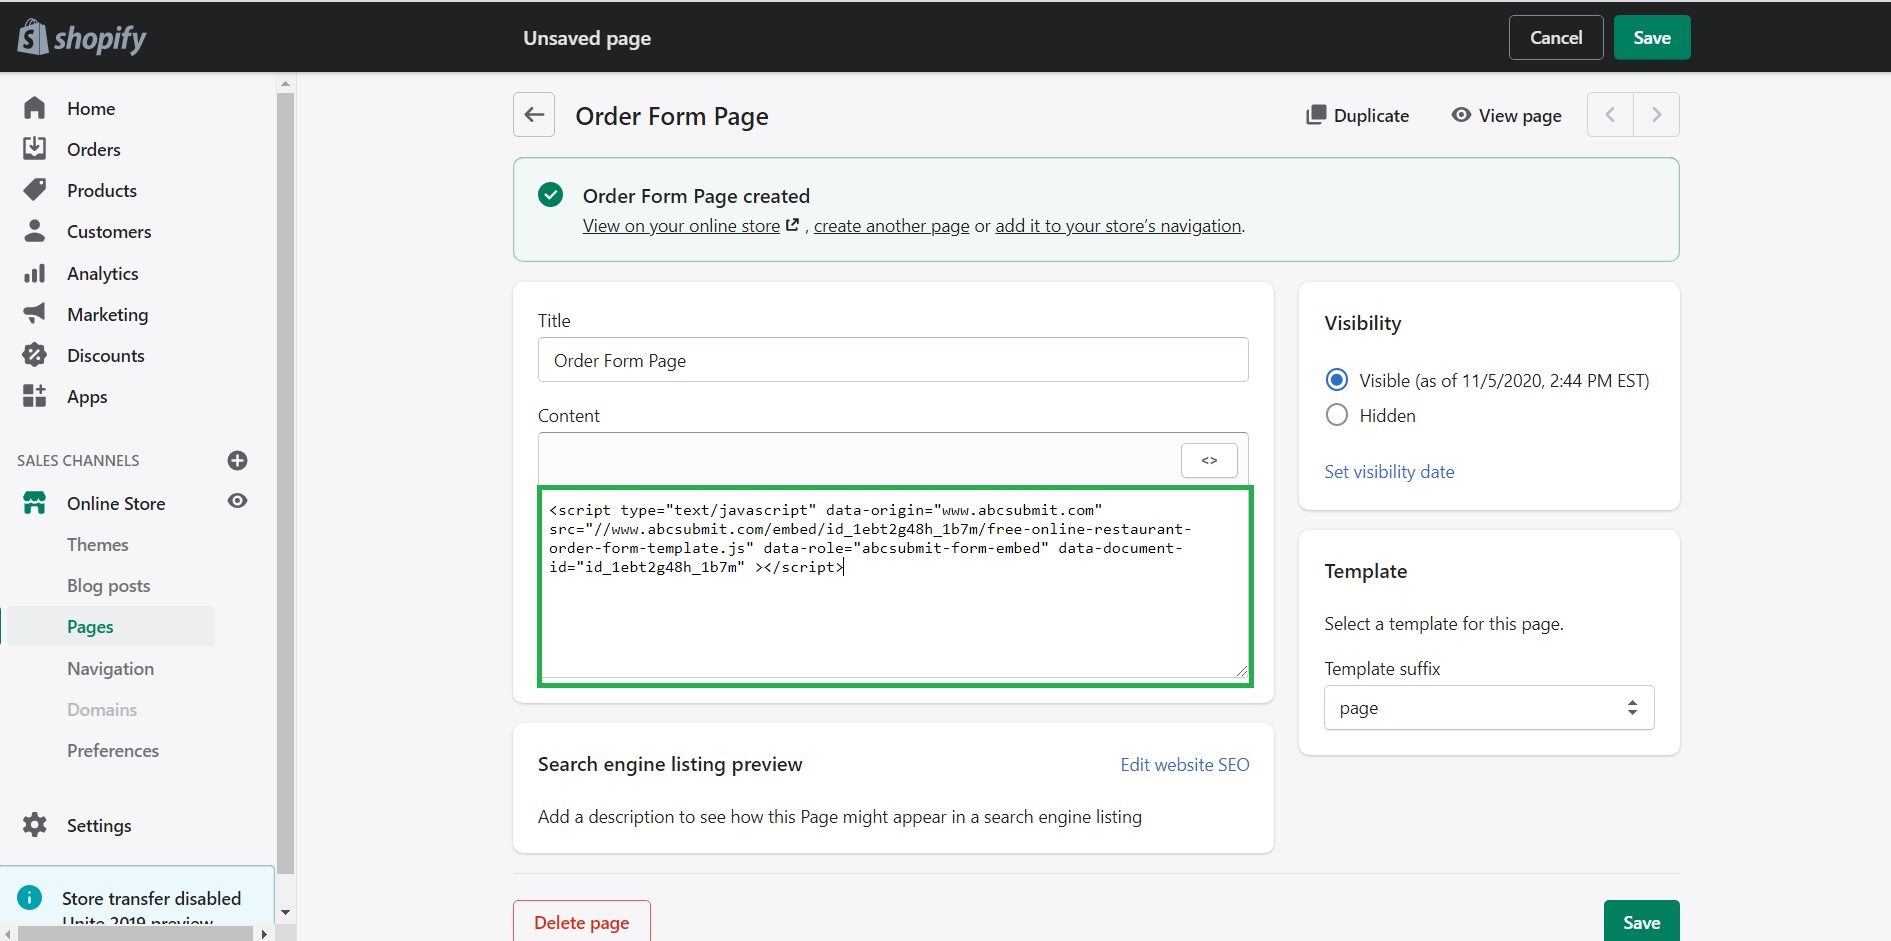
Task: Follow add it to your store's navigation link
Action: (x=1118, y=226)
